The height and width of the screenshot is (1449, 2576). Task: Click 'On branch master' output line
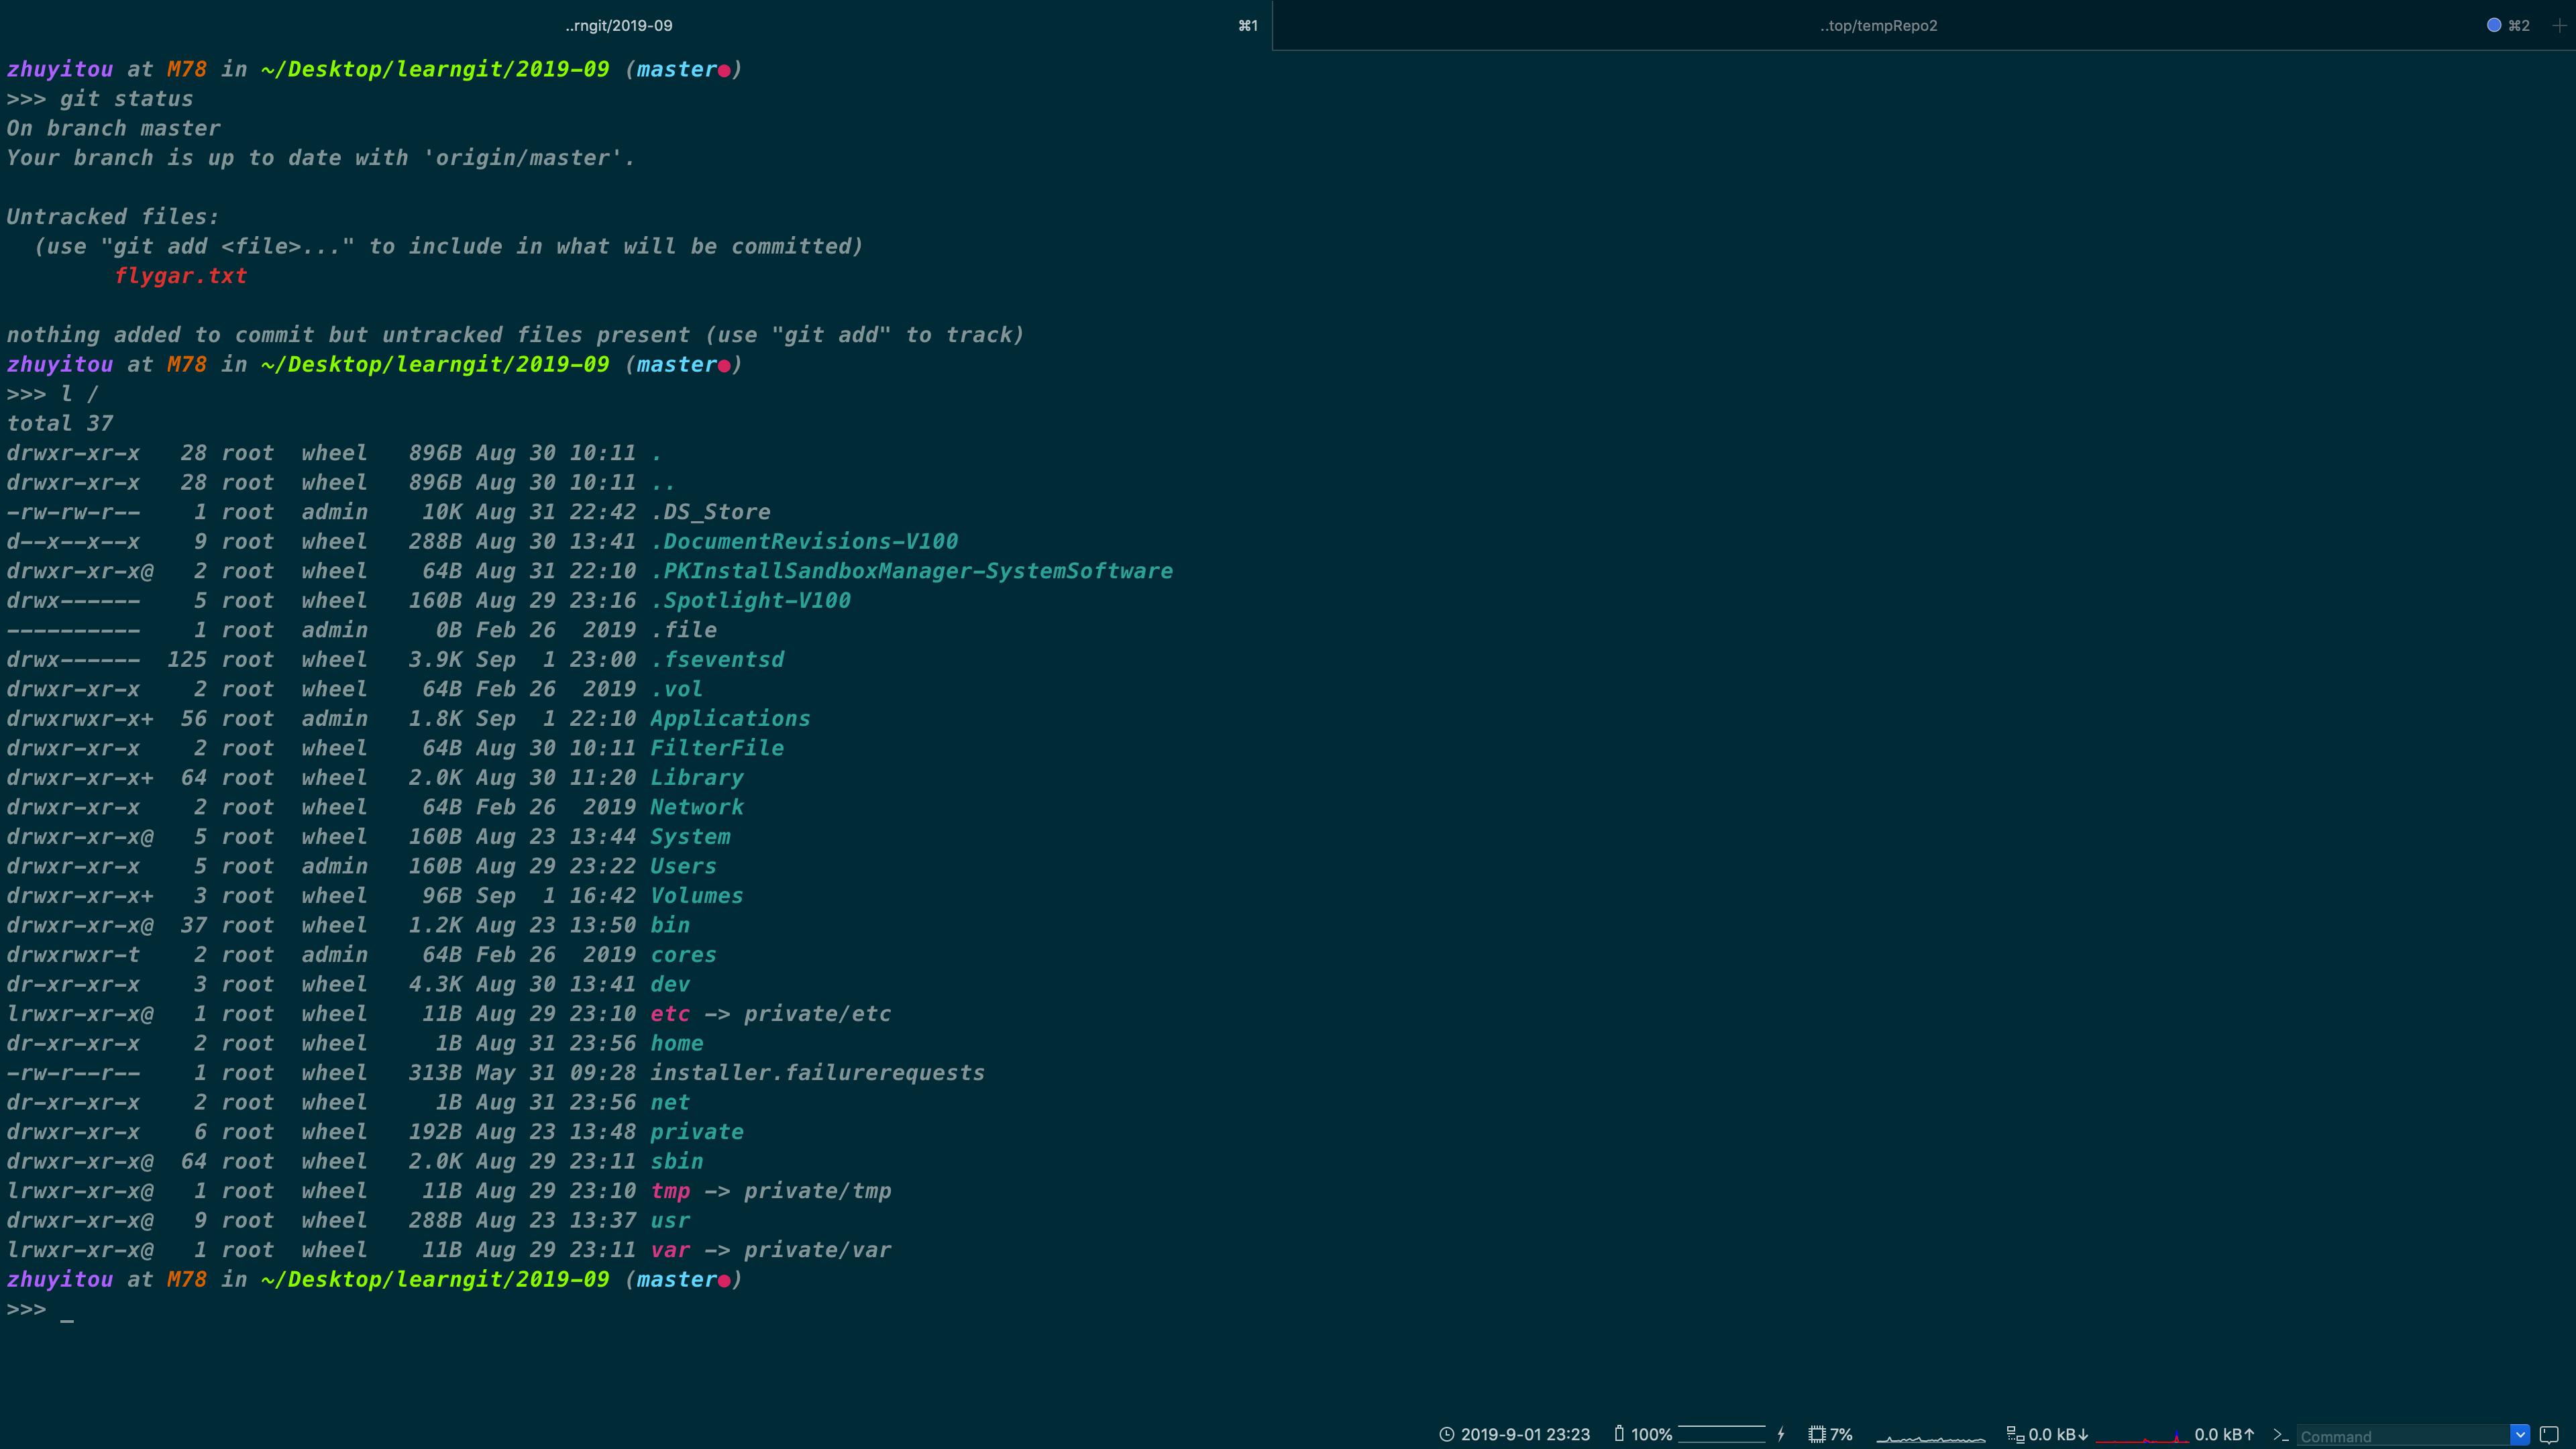(x=113, y=128)
